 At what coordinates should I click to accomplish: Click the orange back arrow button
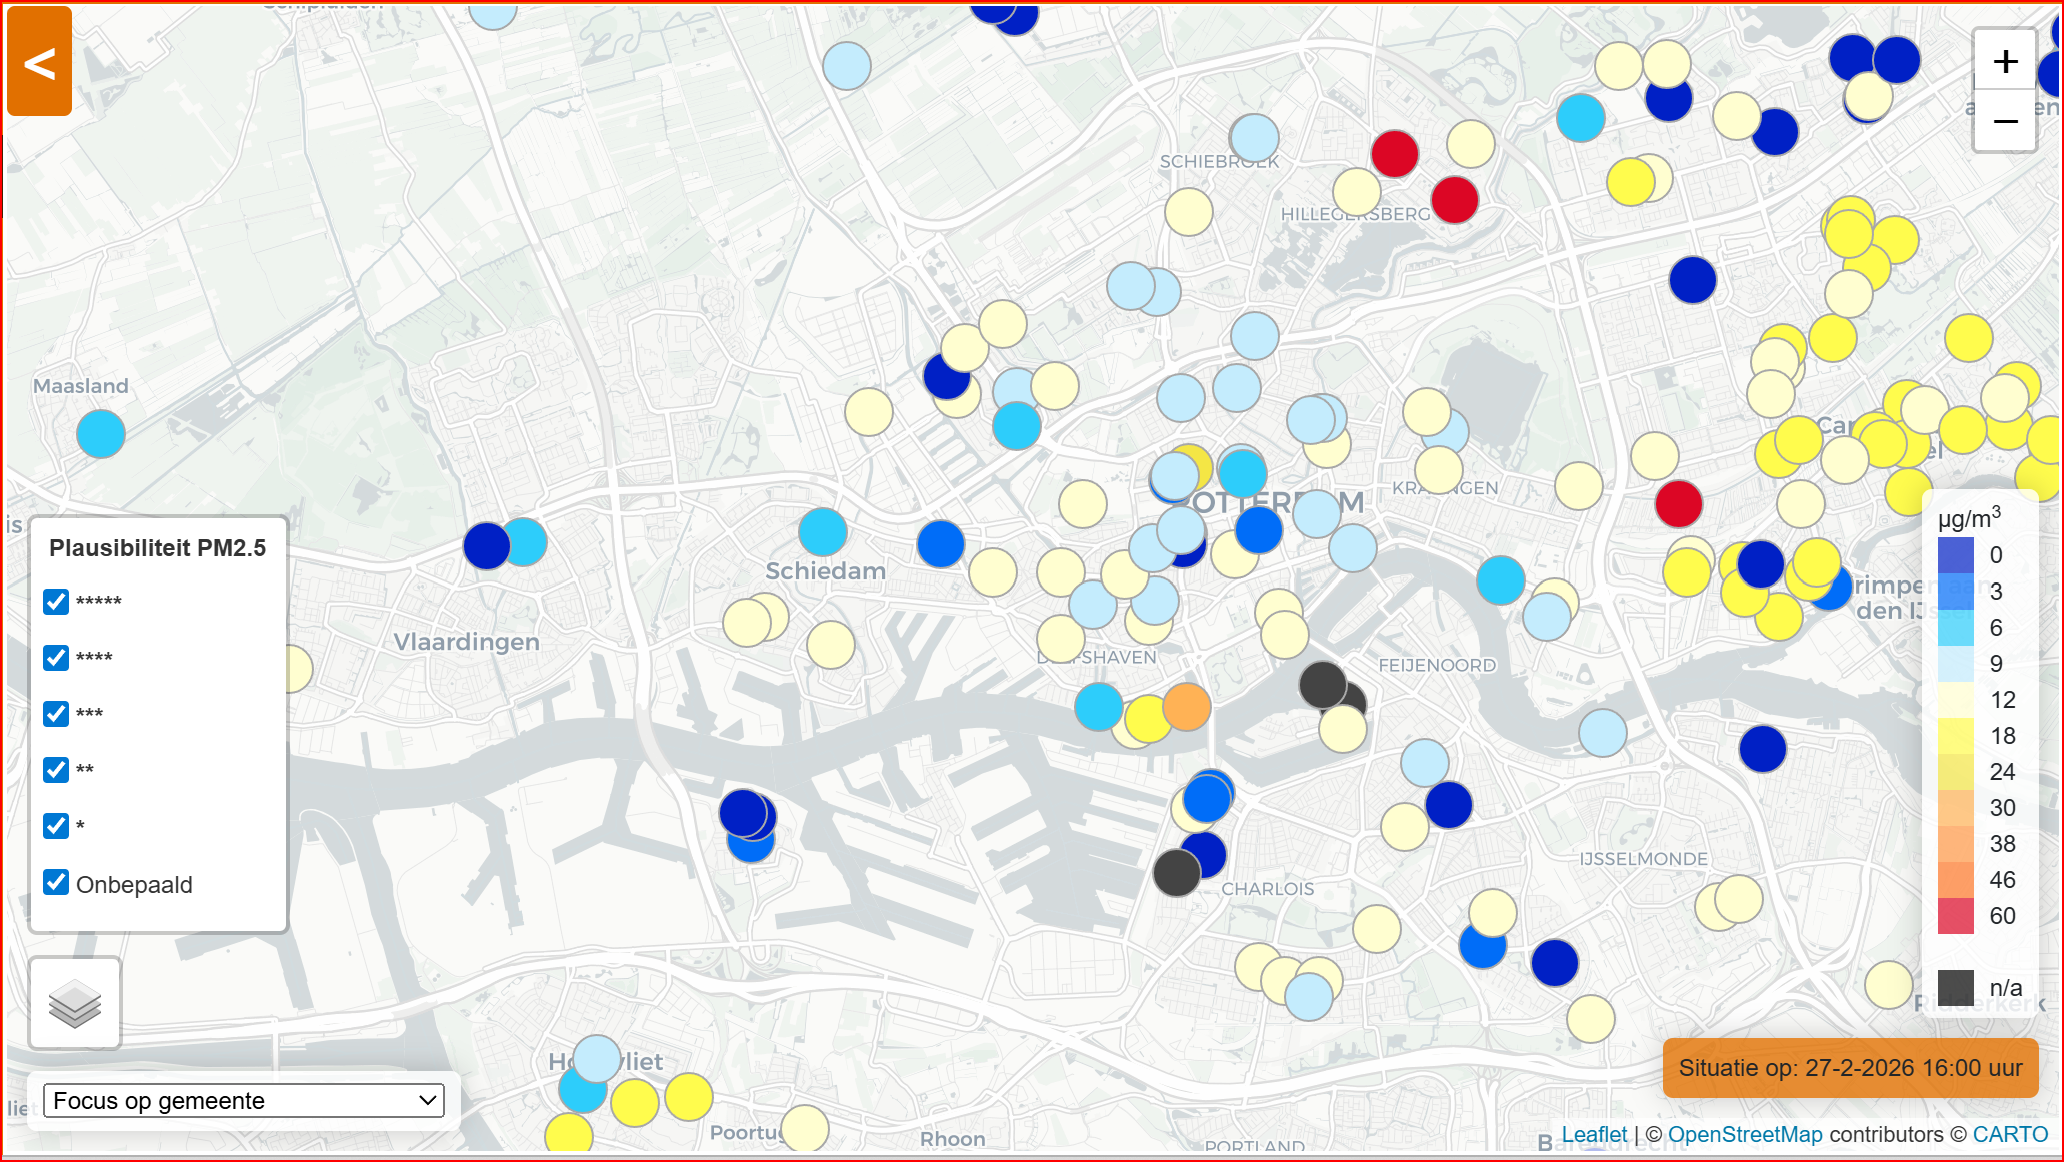(x=40, y=62)
